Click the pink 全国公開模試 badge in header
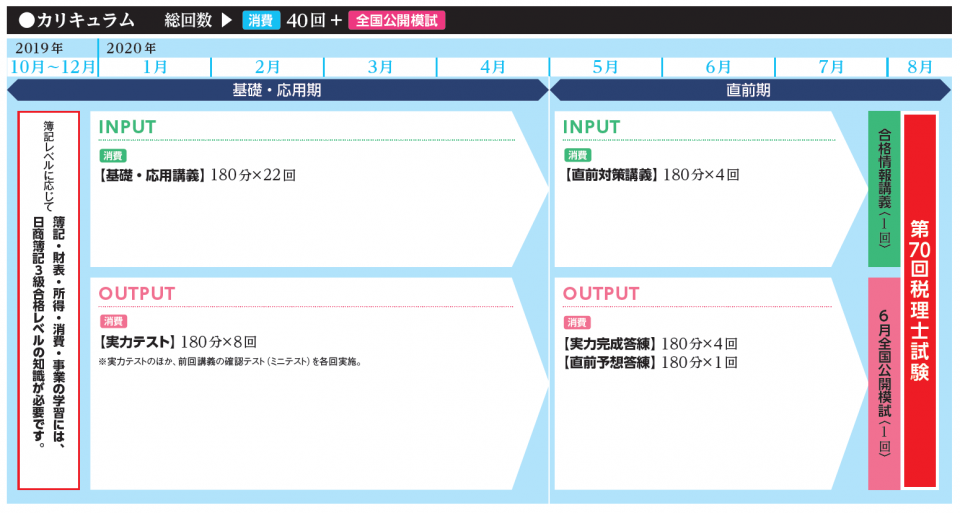This screenshot has height=513, width=960. 397,20
